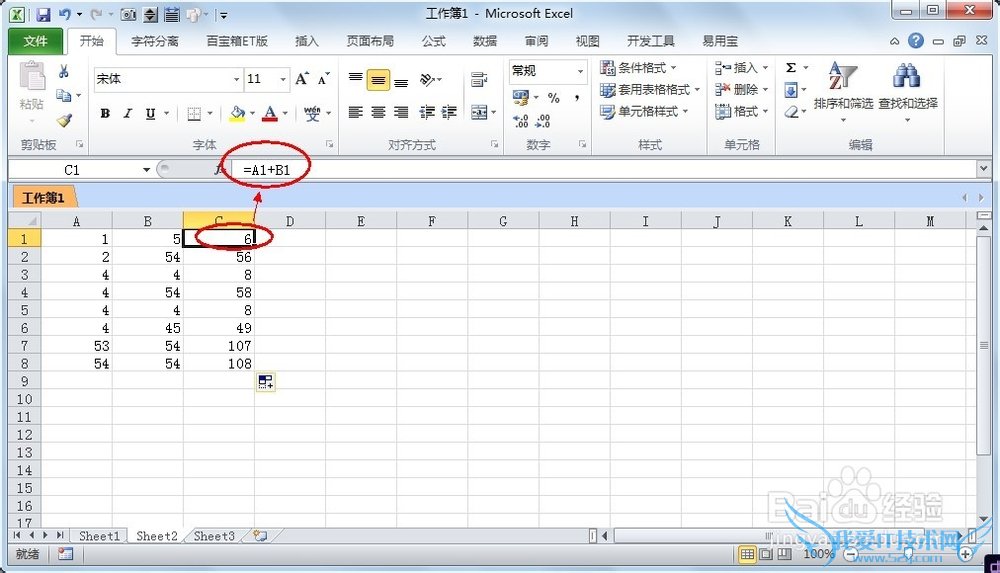Image resolution: width=1000 pixels, height=573 pixels.
Task: Switch to Sheet1 worksheet tab
Action: click(x=99, y=536)
